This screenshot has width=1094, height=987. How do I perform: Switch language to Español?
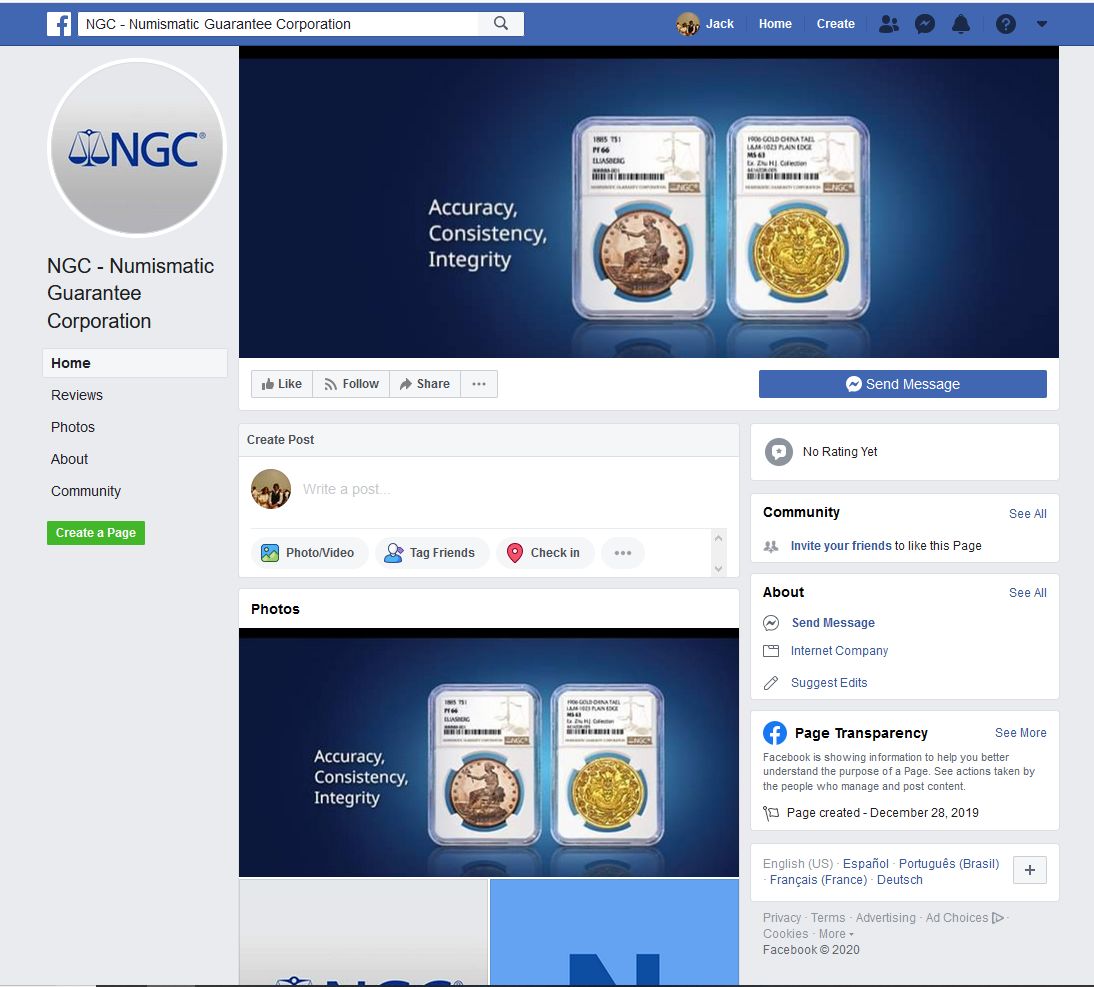(x=865, y=864)
